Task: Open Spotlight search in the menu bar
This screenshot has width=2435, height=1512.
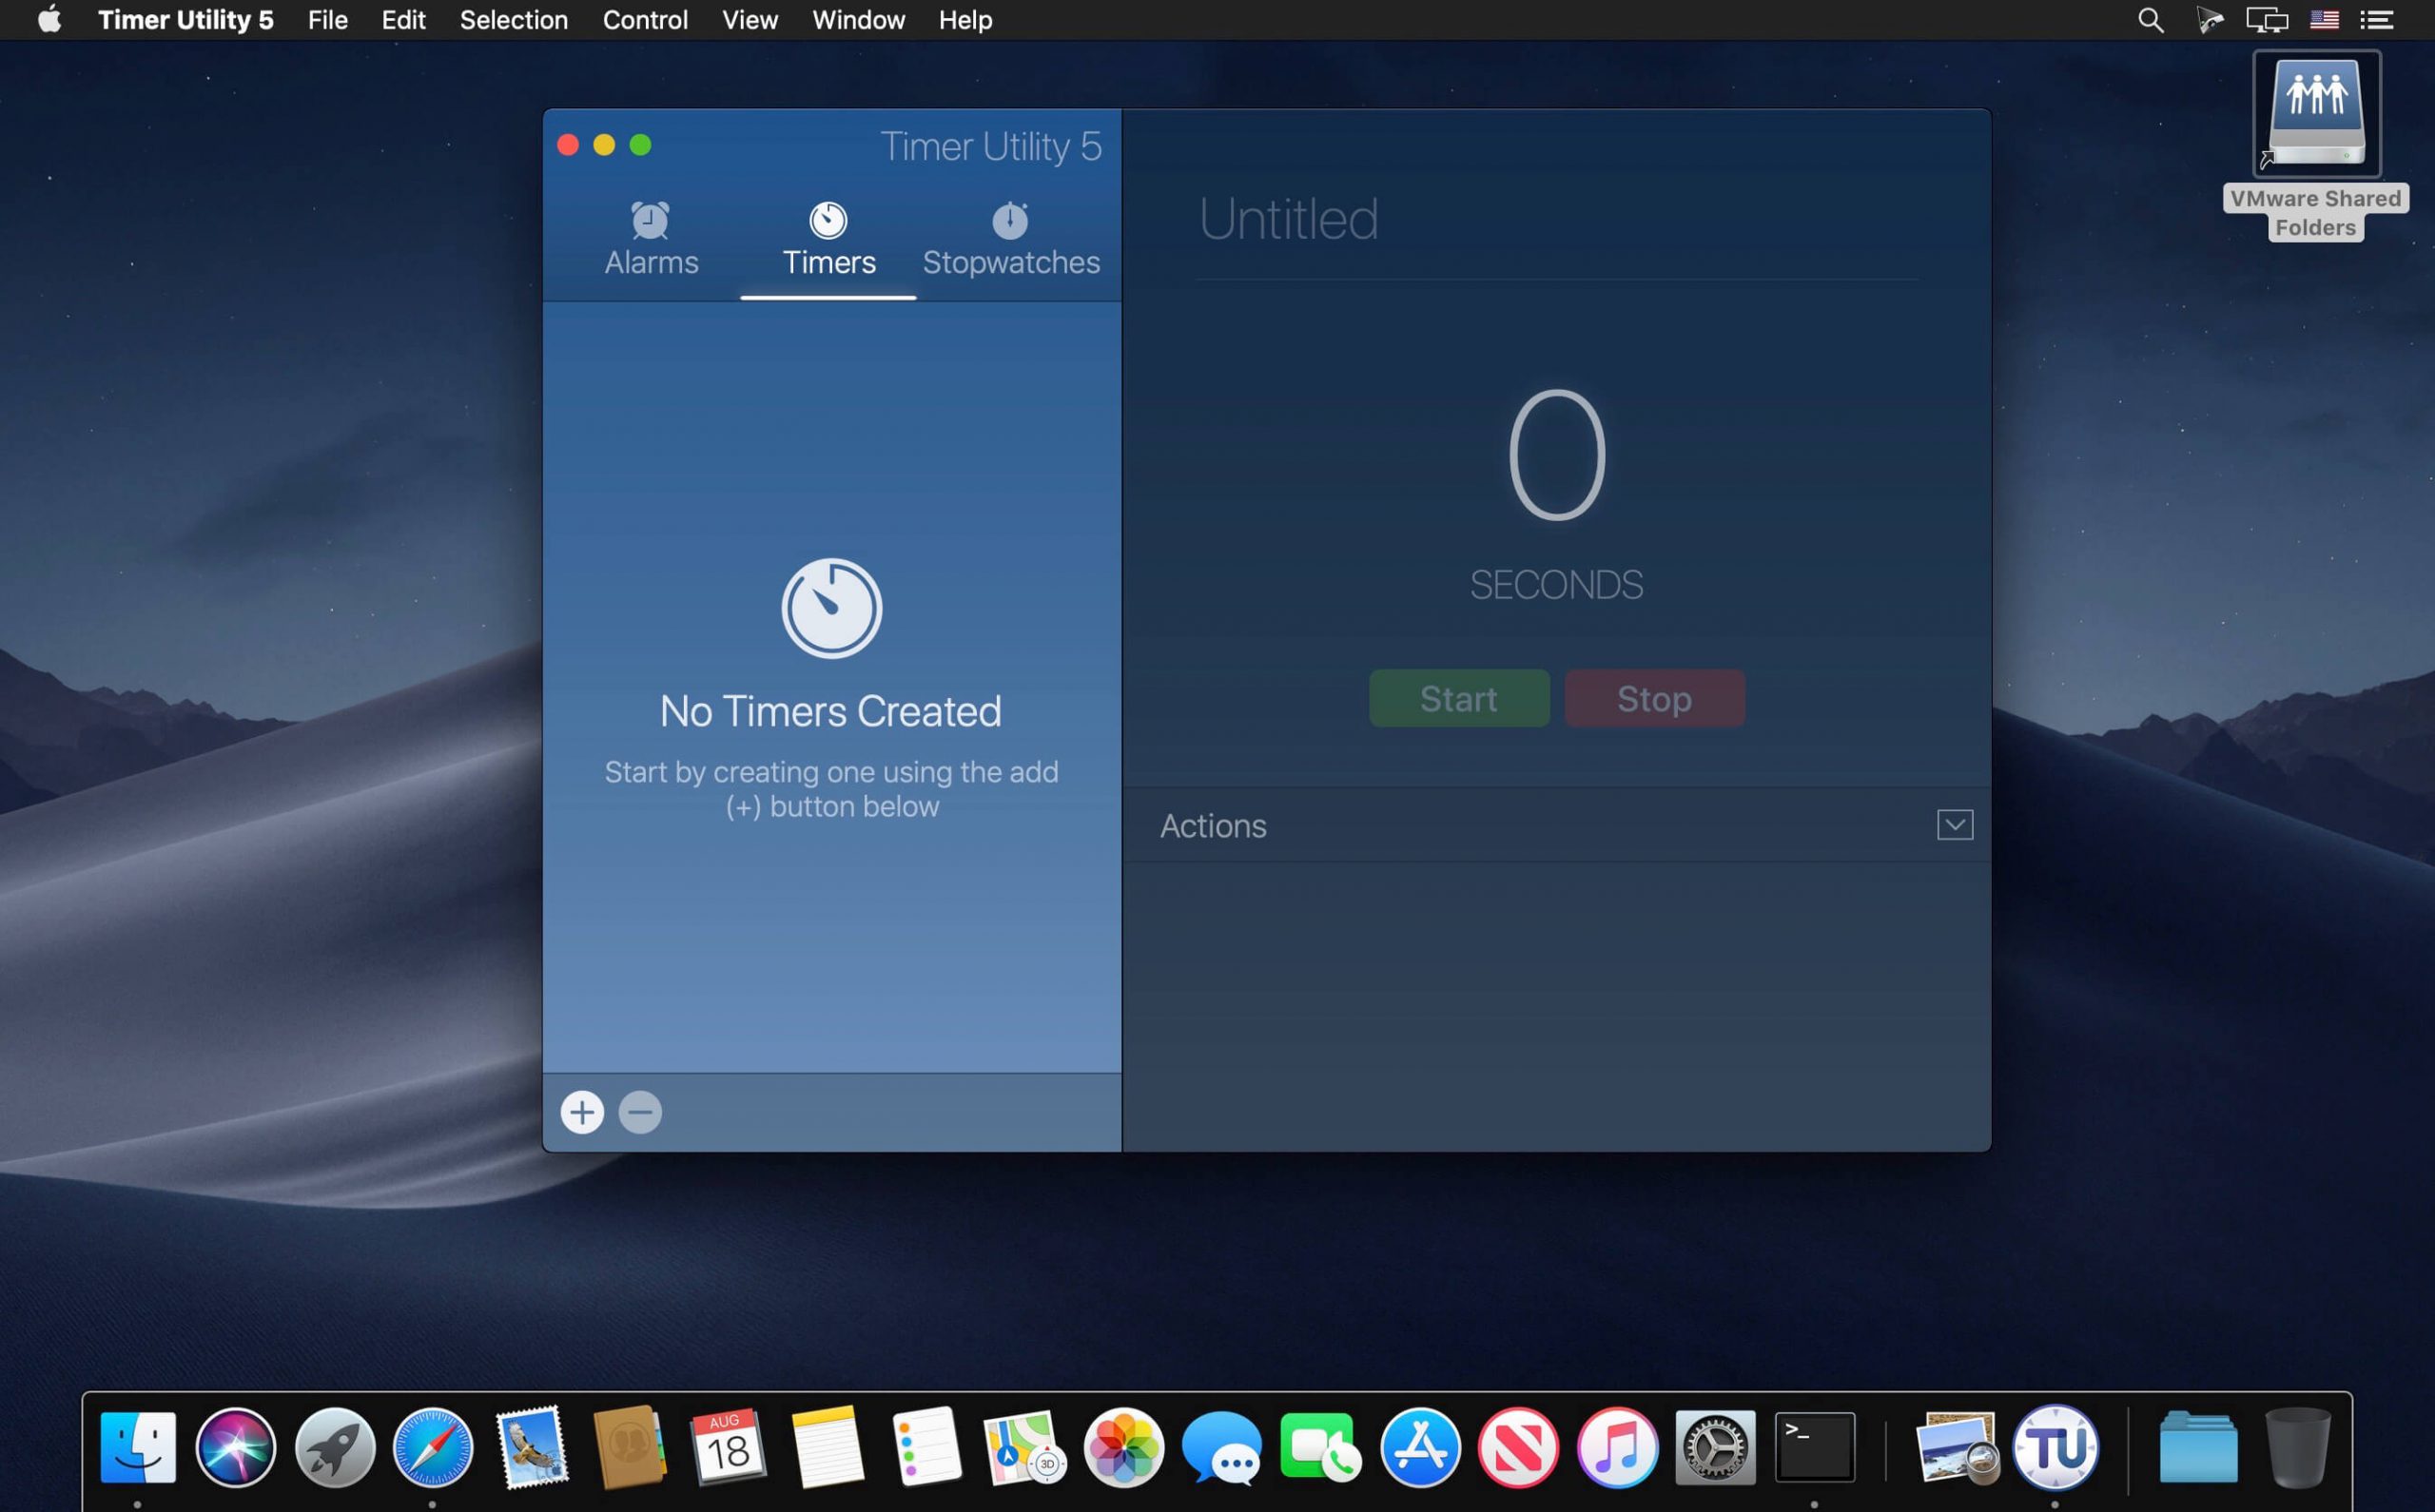Action: (2149, 19)
